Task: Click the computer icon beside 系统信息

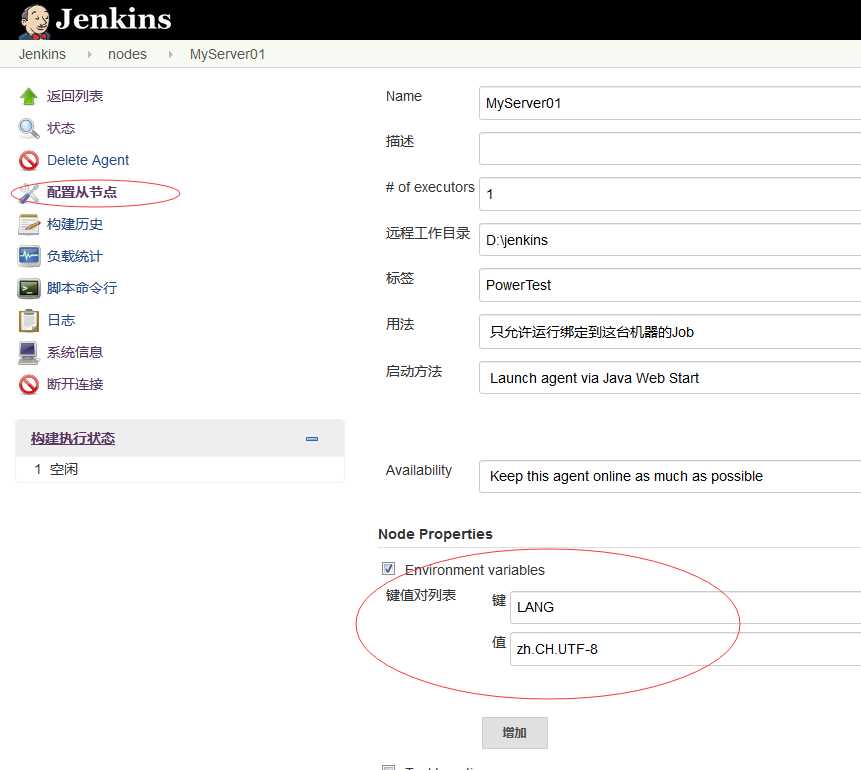Action: [29, 353]
